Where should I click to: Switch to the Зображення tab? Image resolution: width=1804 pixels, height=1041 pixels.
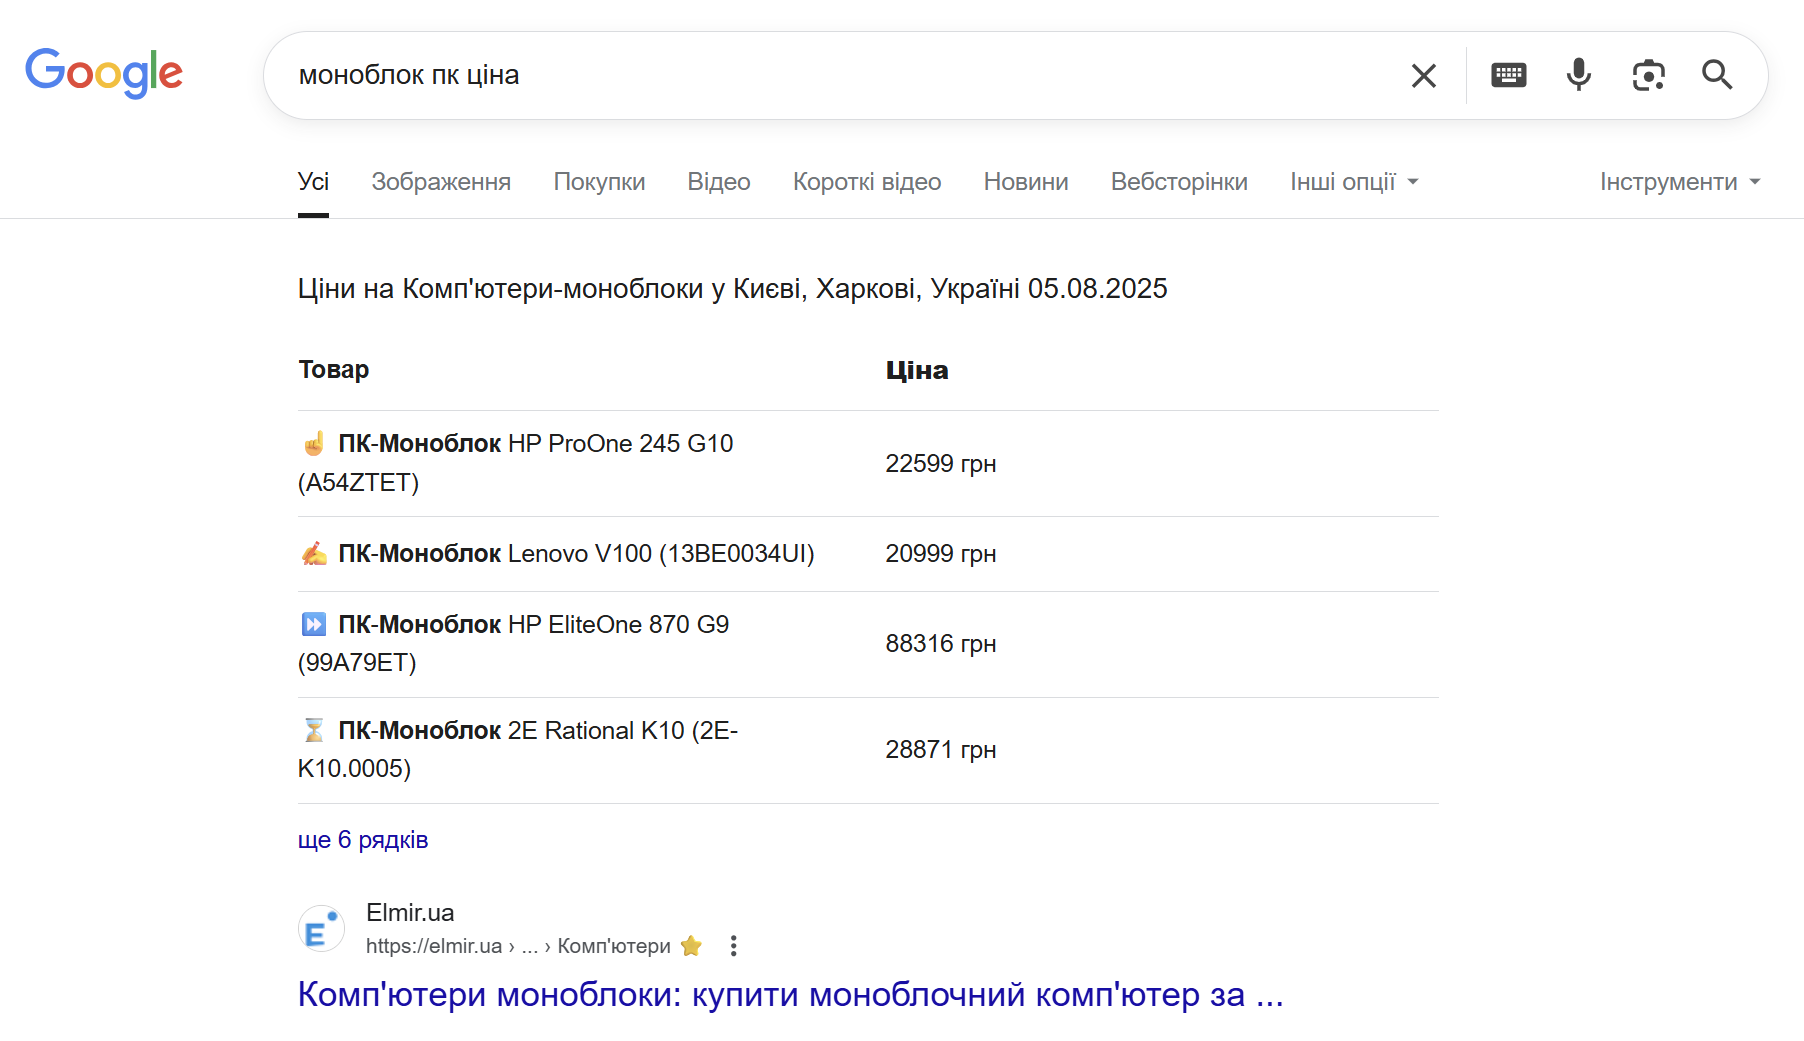(x=441, y=182)
